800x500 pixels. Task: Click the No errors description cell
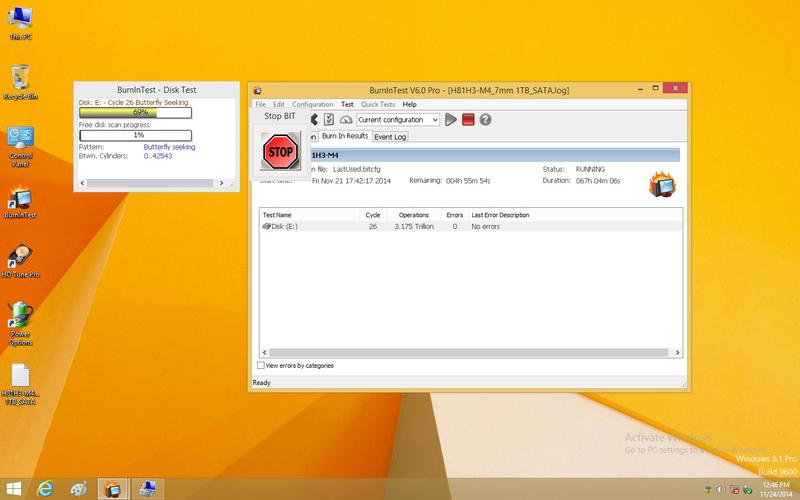click(x=485, y=226)
